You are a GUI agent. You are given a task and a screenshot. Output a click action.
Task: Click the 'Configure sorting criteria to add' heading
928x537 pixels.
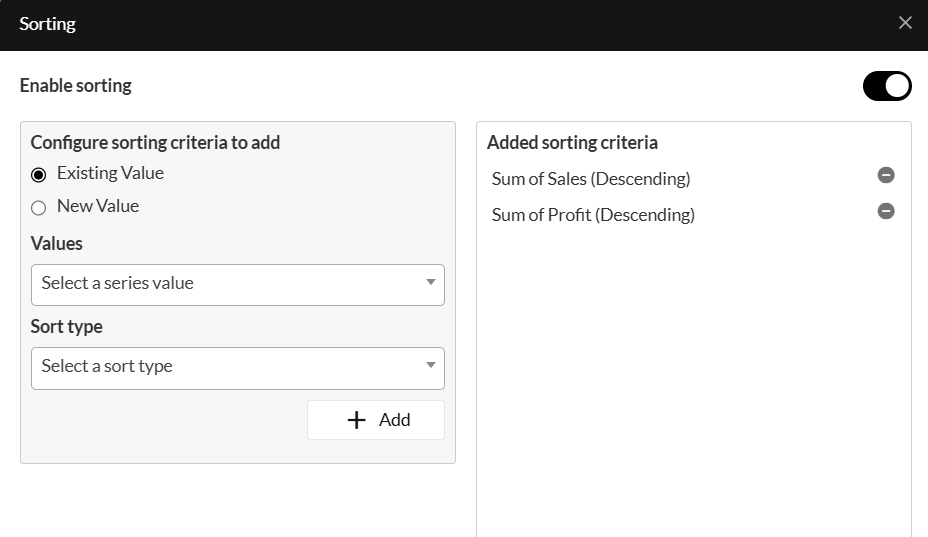[x=155, y=143]
